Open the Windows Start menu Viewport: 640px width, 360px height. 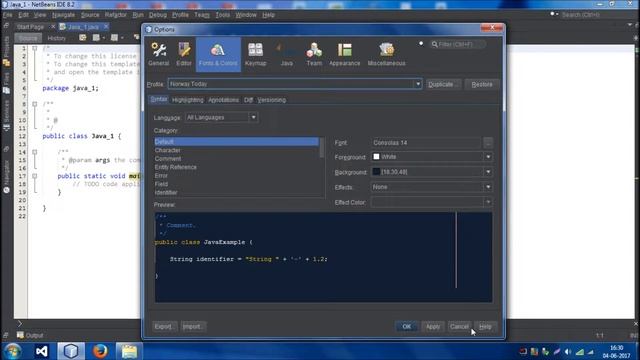click(13, 351)
